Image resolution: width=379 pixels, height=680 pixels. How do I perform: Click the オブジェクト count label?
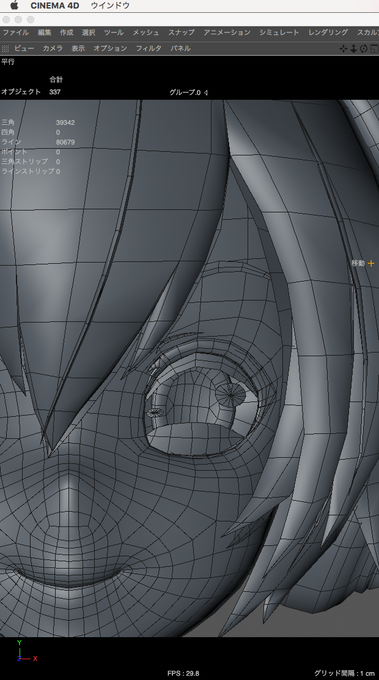21,92
